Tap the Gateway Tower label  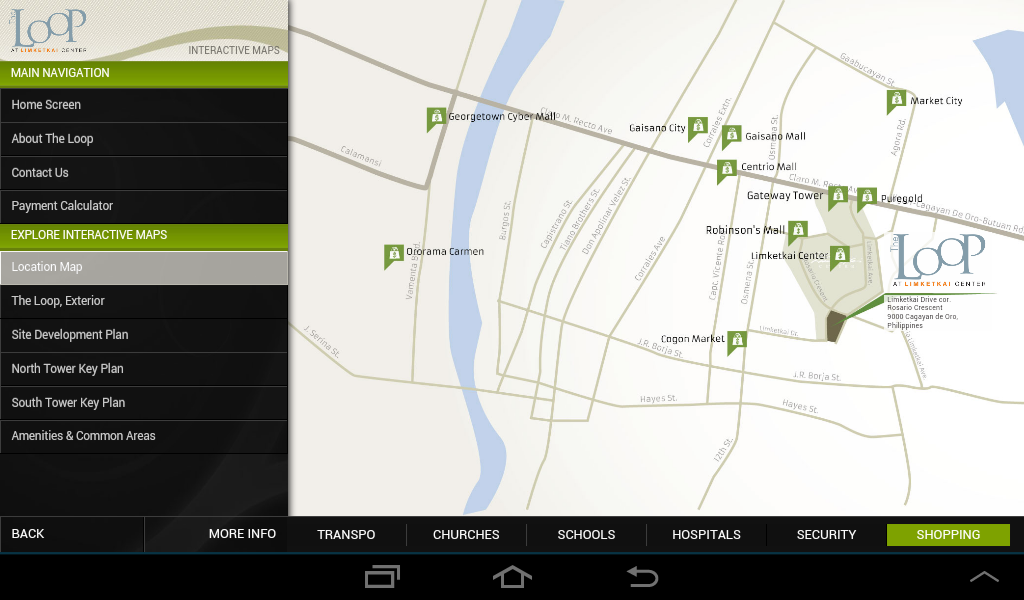[x=785, y=195]
